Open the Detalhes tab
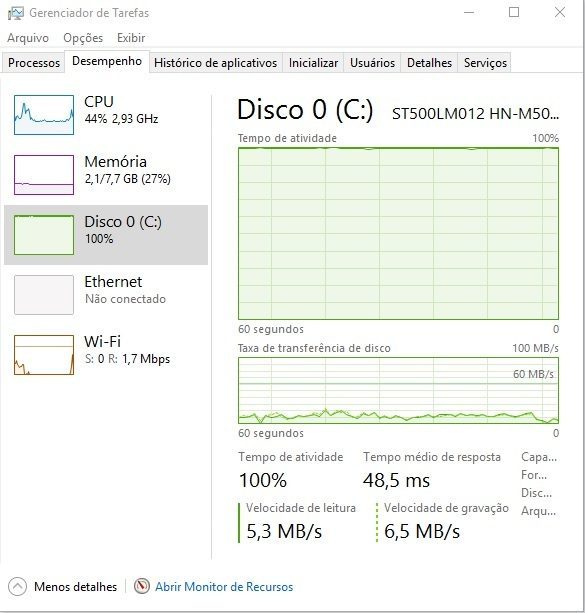Viewport: 585px width, 613px height. pyautogui.click(x=429, y=63)
